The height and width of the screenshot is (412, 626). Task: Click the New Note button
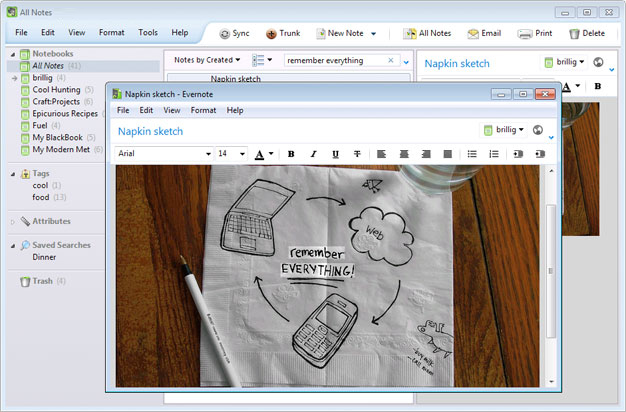(345, 33)
